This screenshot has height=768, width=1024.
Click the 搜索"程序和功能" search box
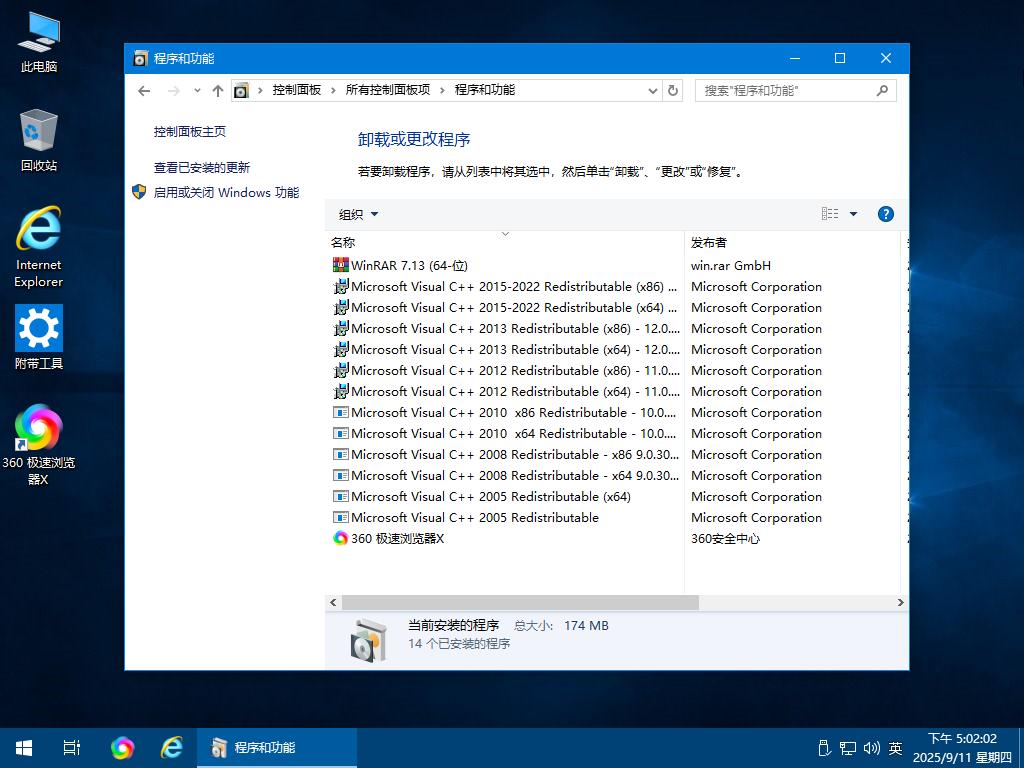coord(785,90)
